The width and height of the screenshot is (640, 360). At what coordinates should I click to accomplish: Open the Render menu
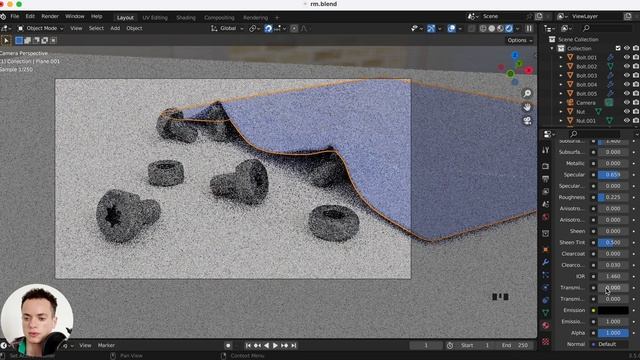tap(50, 16)
